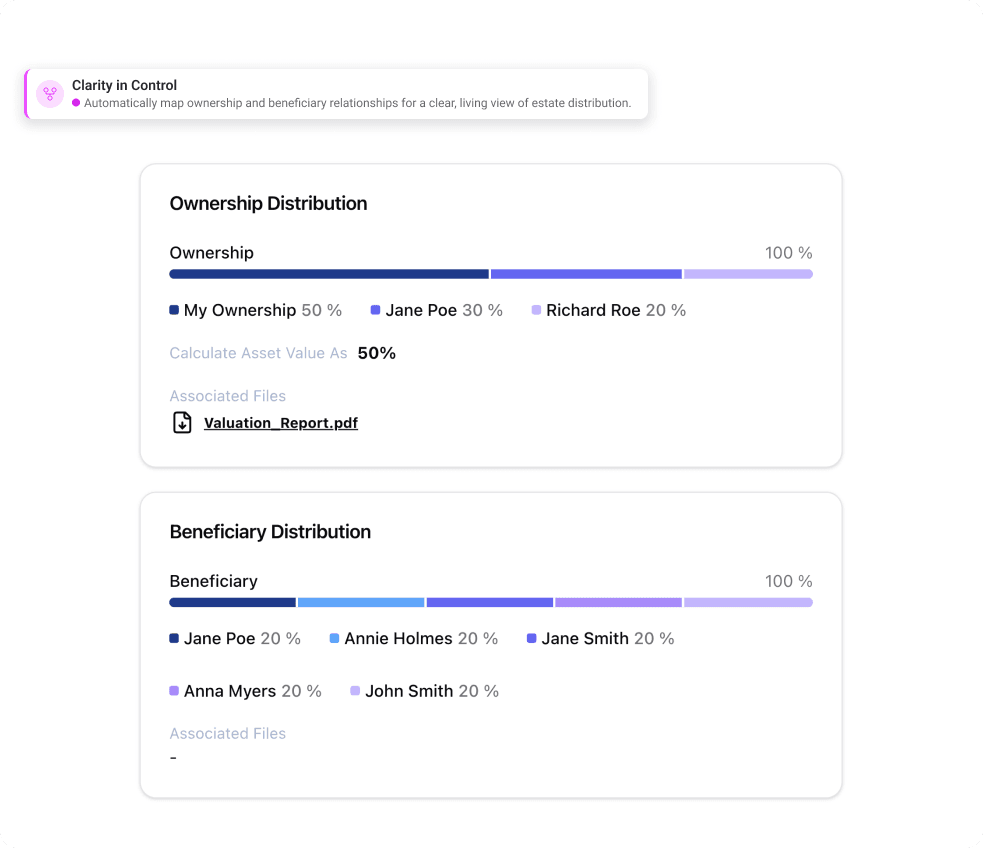Screen dimensions: 983x848
Task: Click the Jane Poe ownership legend swatch
Action: coord(376,310)
